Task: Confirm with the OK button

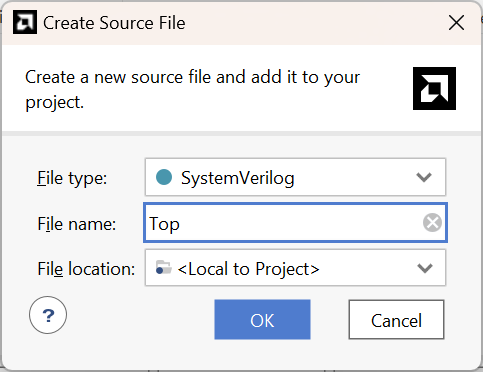Action: [x=262, y=320]
